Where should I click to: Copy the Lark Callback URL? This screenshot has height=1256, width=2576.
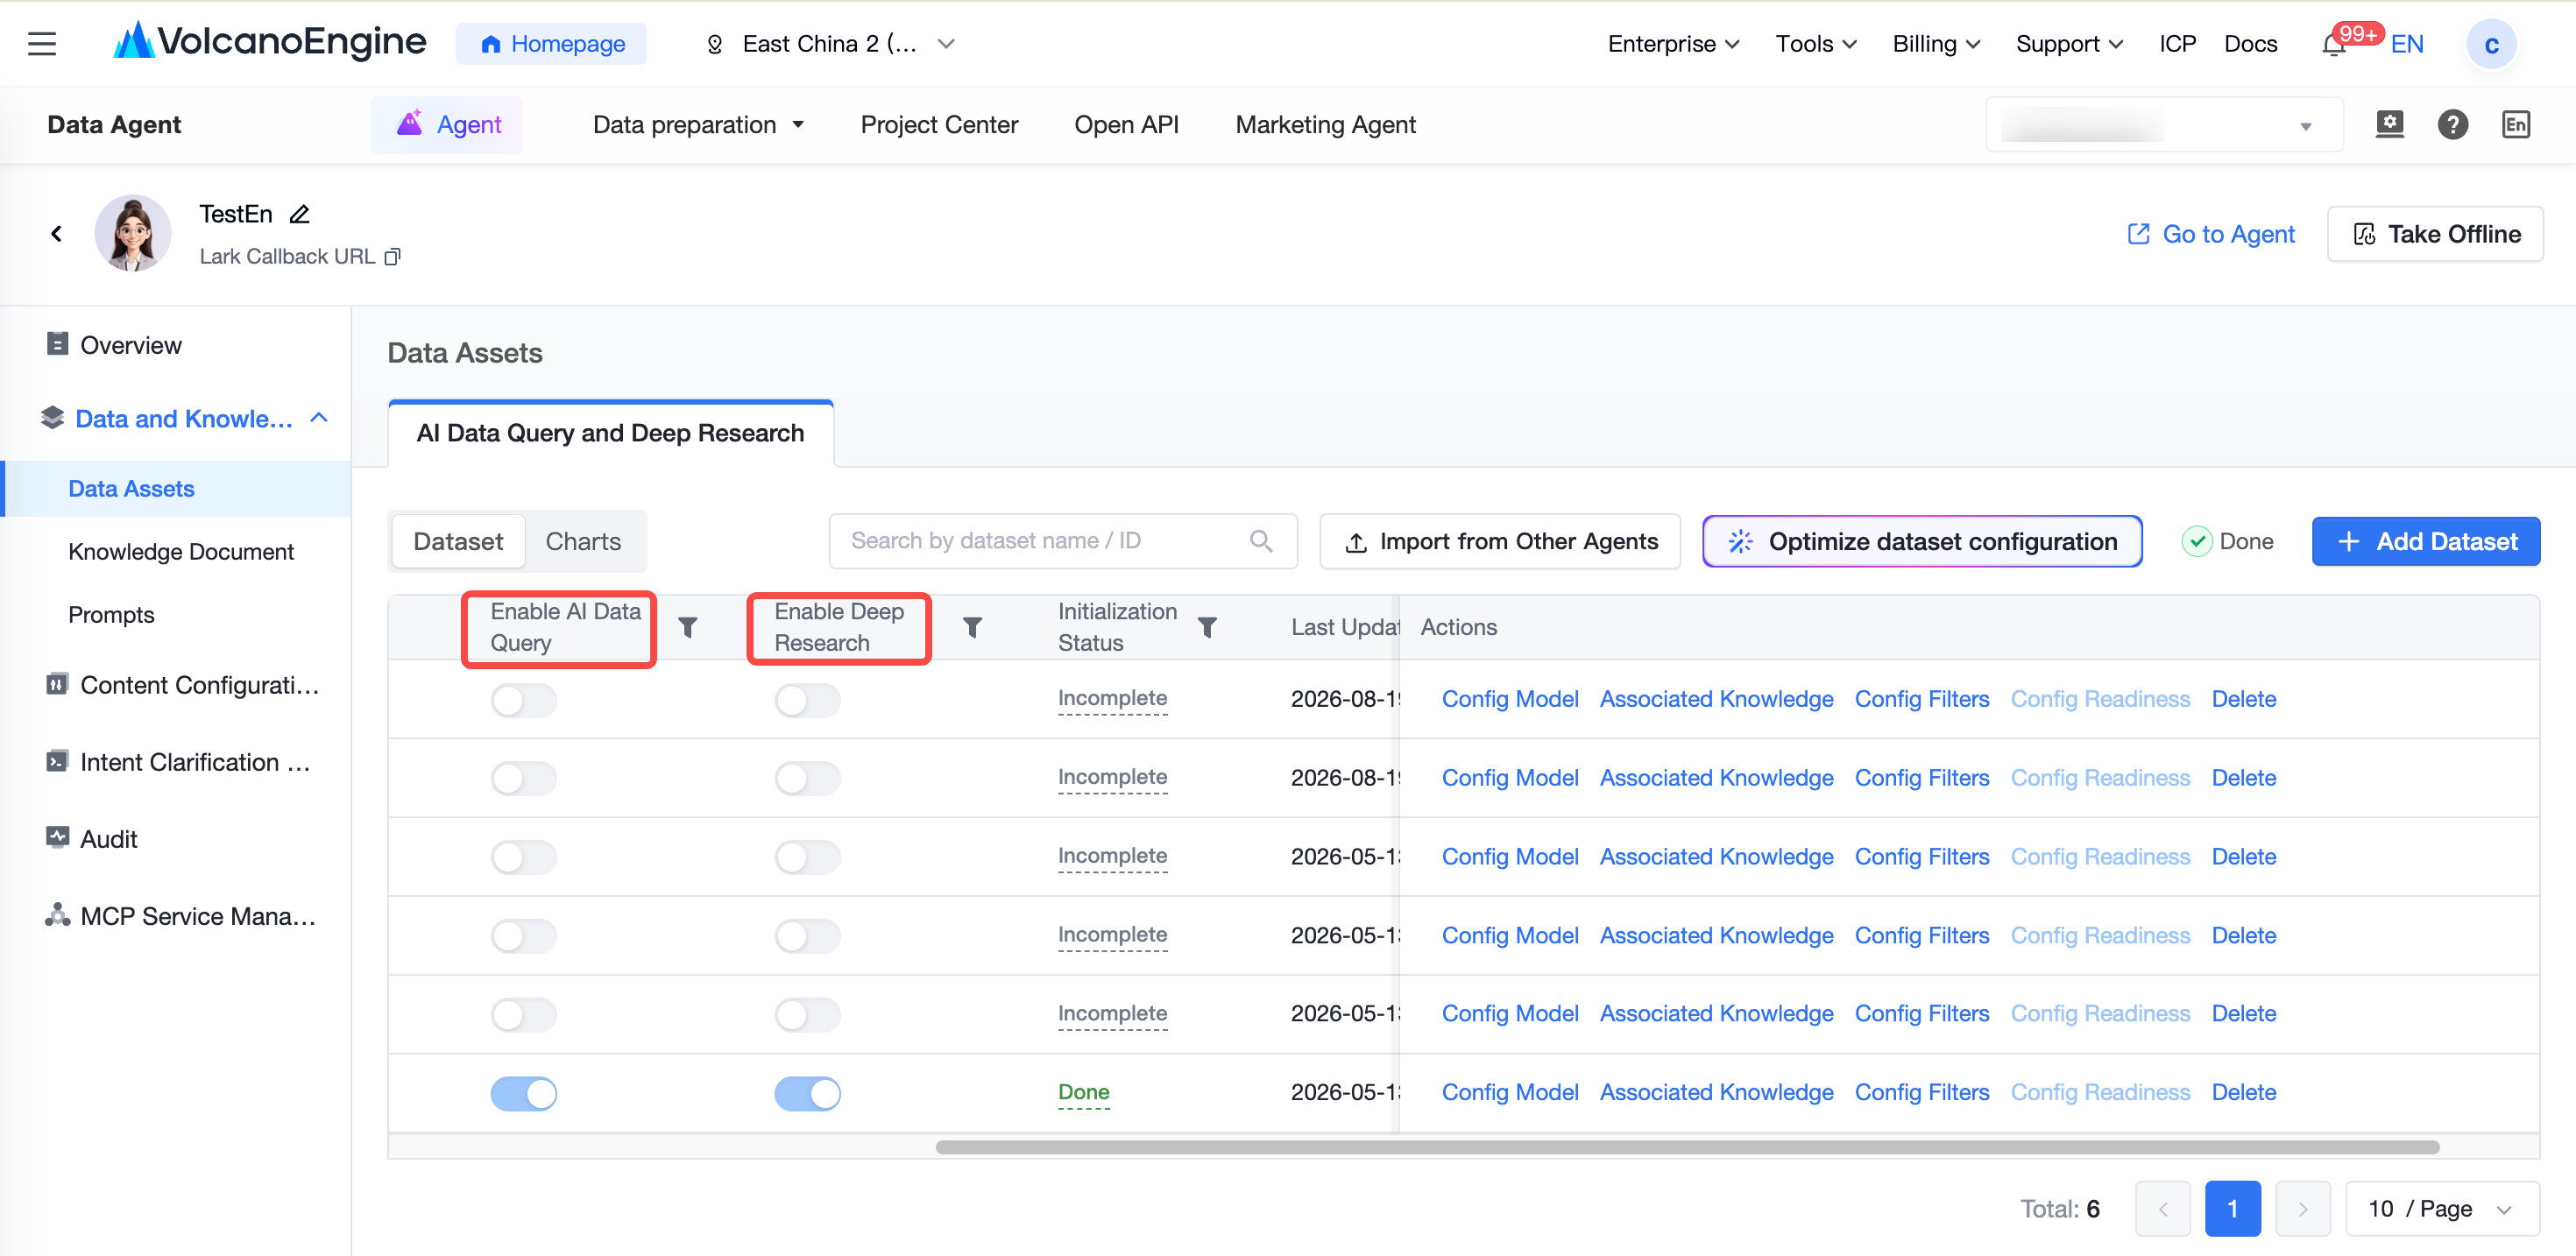[x=393, y=257]
